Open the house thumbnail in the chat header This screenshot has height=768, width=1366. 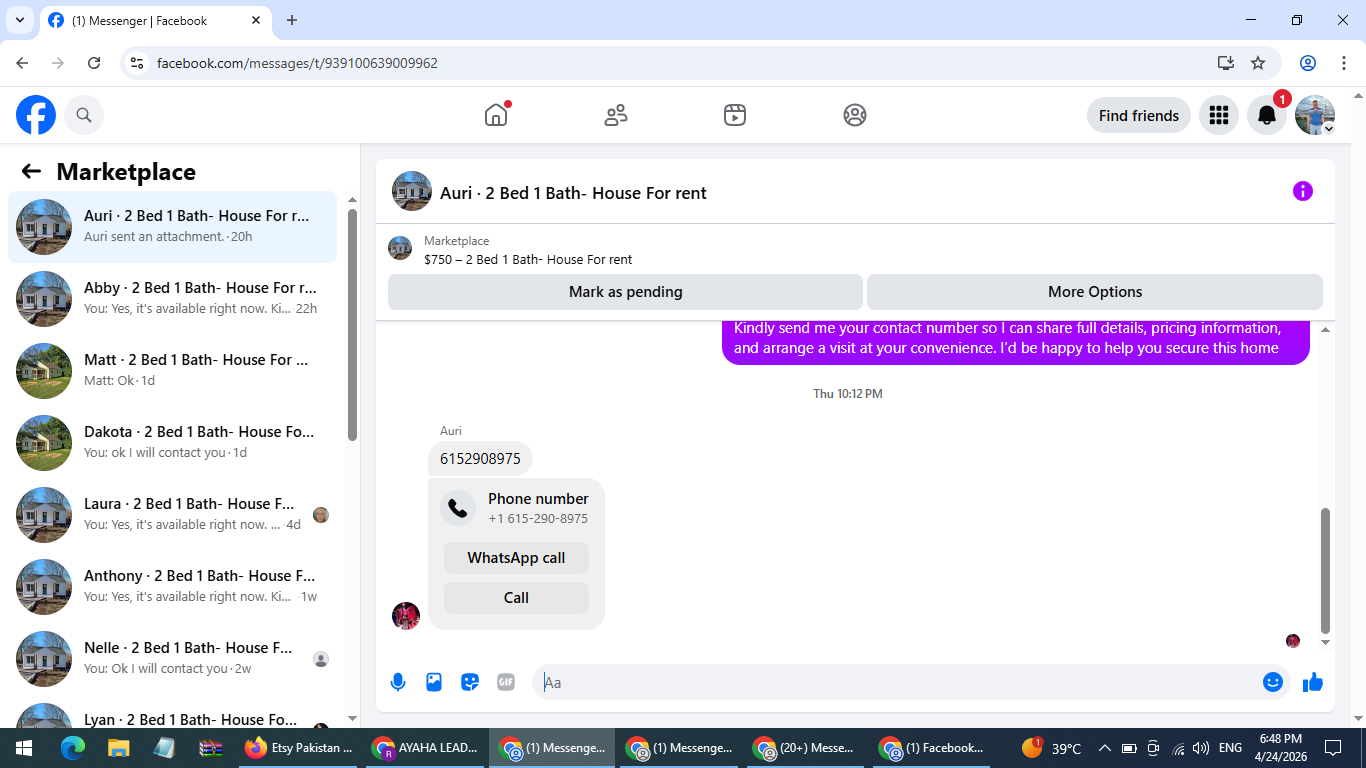tap(412, 191)
